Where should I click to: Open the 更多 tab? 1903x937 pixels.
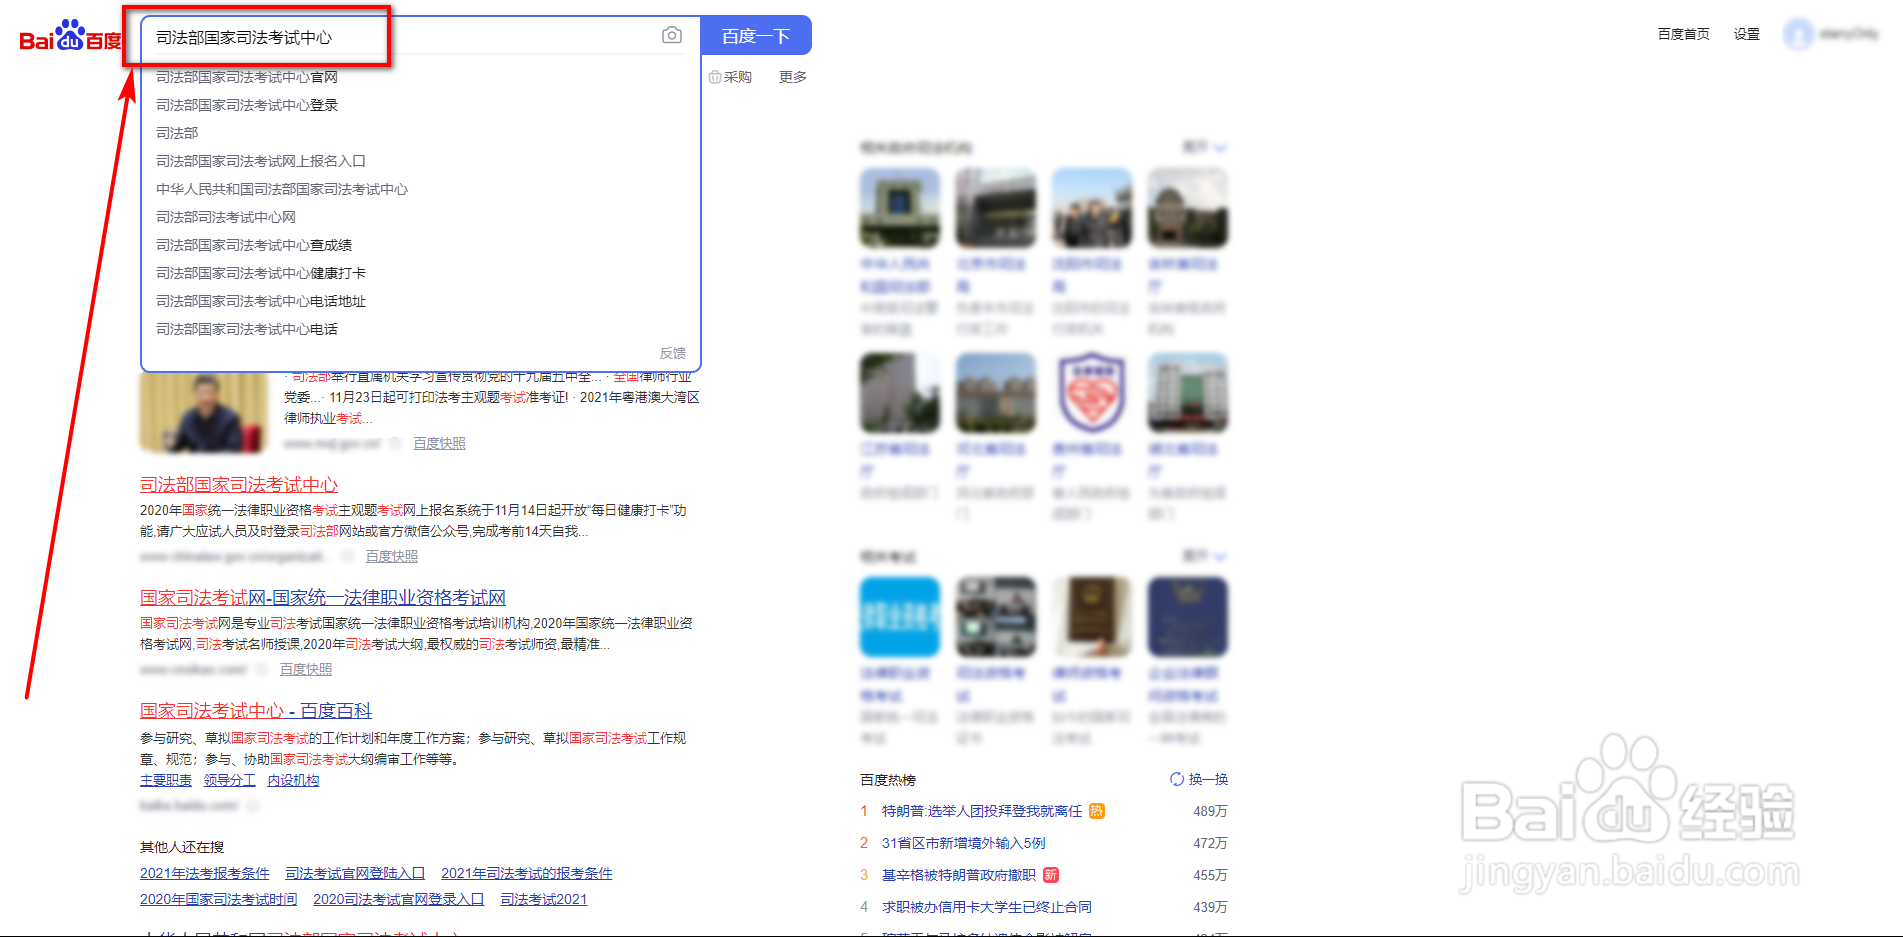793,77
